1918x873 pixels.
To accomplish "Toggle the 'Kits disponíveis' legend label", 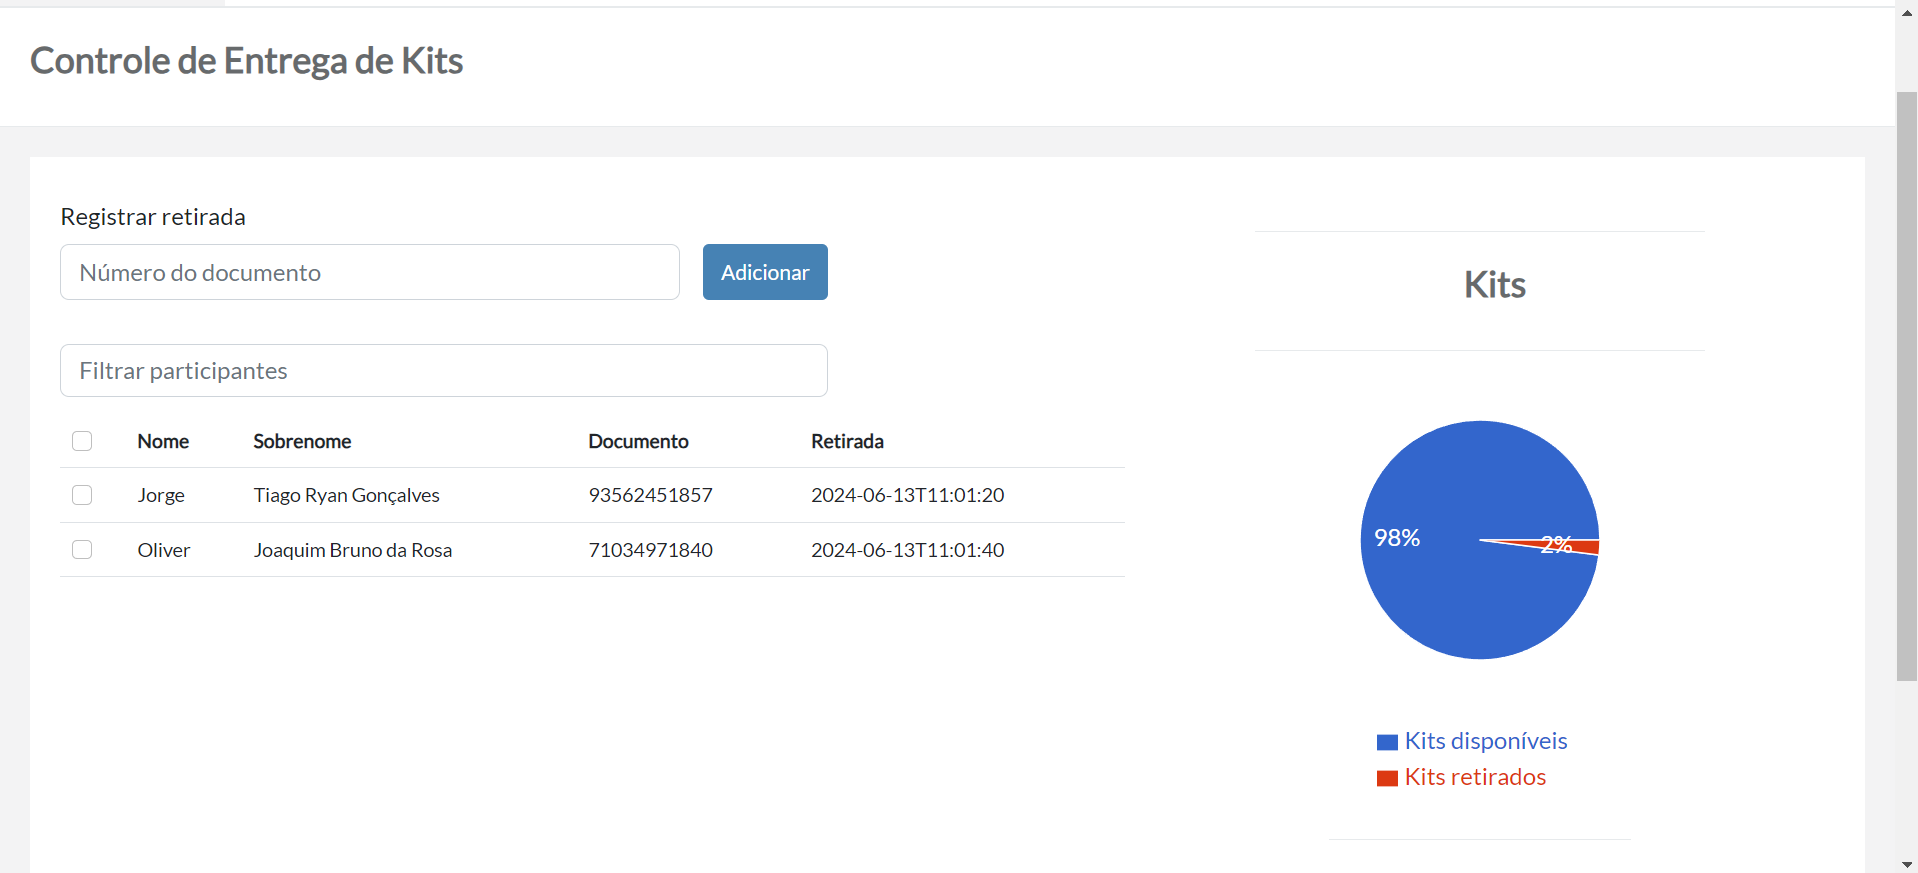I will coord(1486,741).
